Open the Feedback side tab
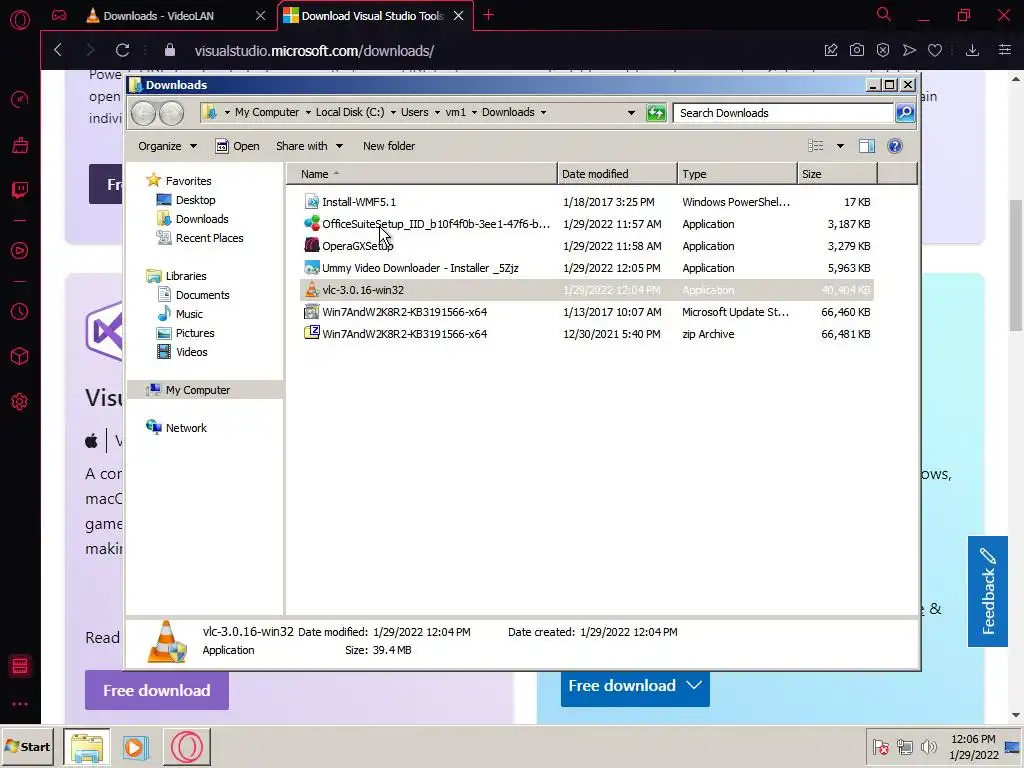This screenshot has height=768, width=1024. (x=987, y=591)
